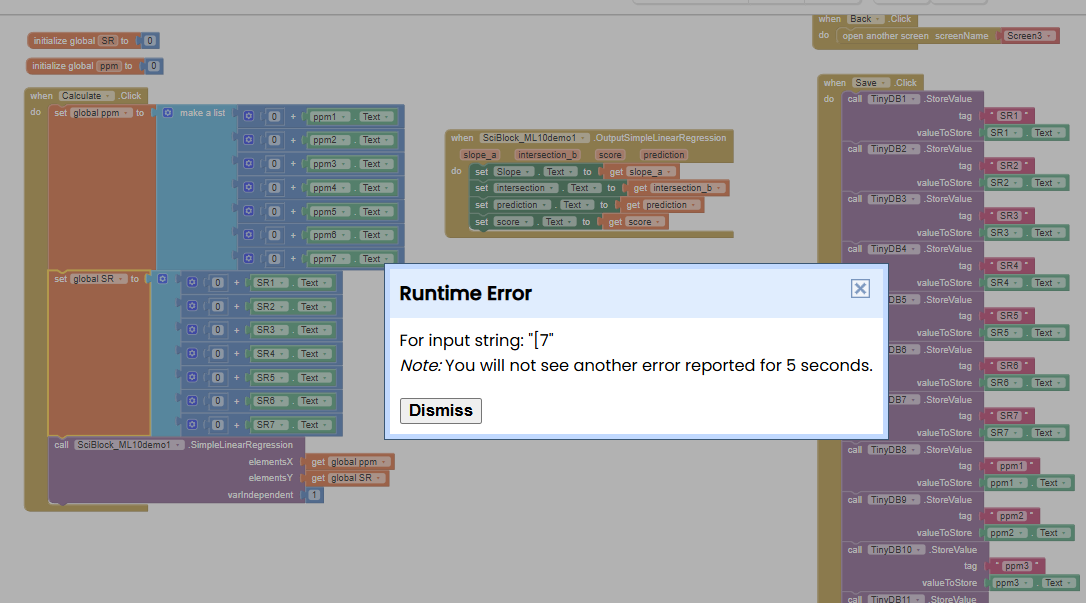The width and height of the screenshot is (1086, 603).
Task: Click gear icon on the SR1 addition block
Action: [192, 283]
